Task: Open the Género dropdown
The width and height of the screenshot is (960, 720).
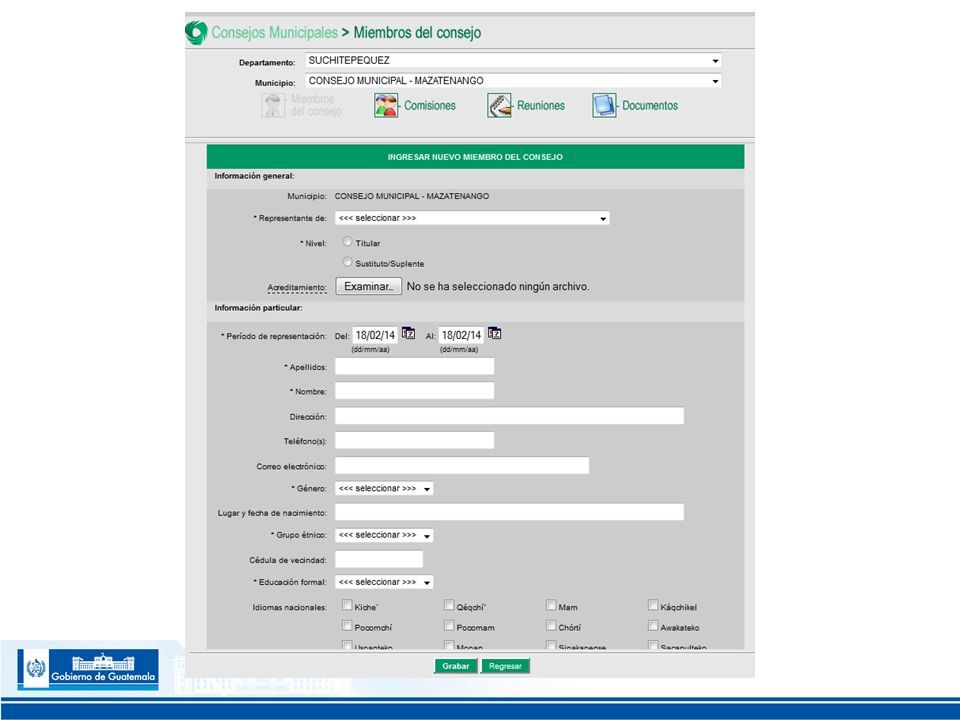Action: coord(384,489)
